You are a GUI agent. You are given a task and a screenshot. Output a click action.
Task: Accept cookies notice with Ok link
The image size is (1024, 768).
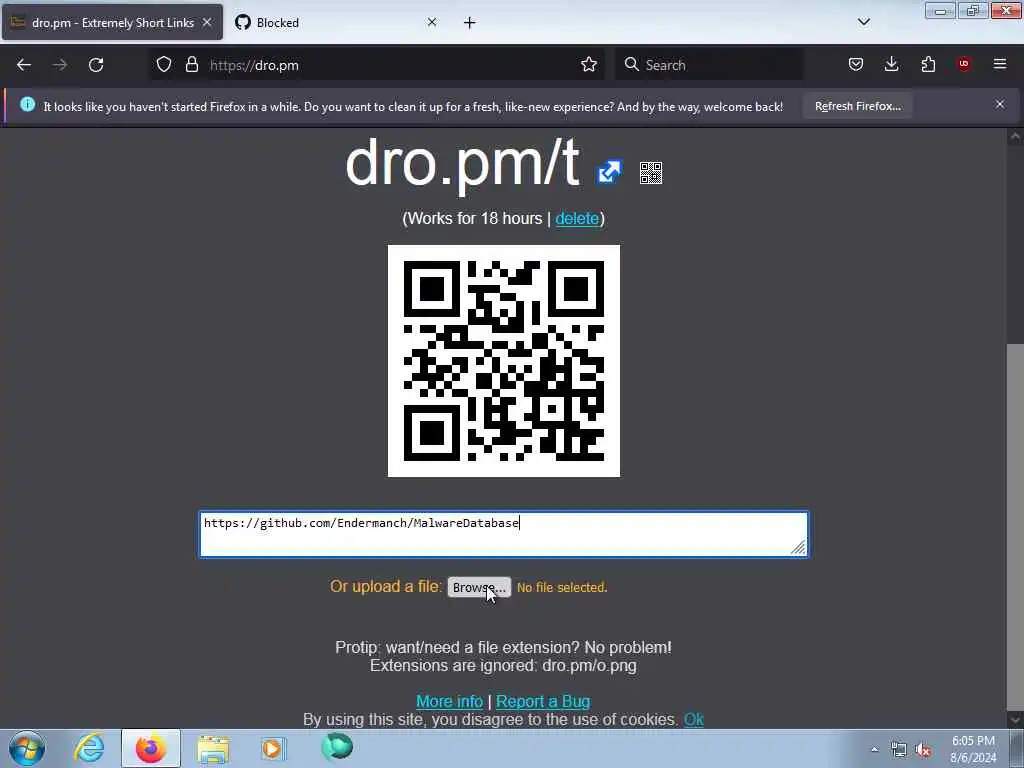click(694, 720)
